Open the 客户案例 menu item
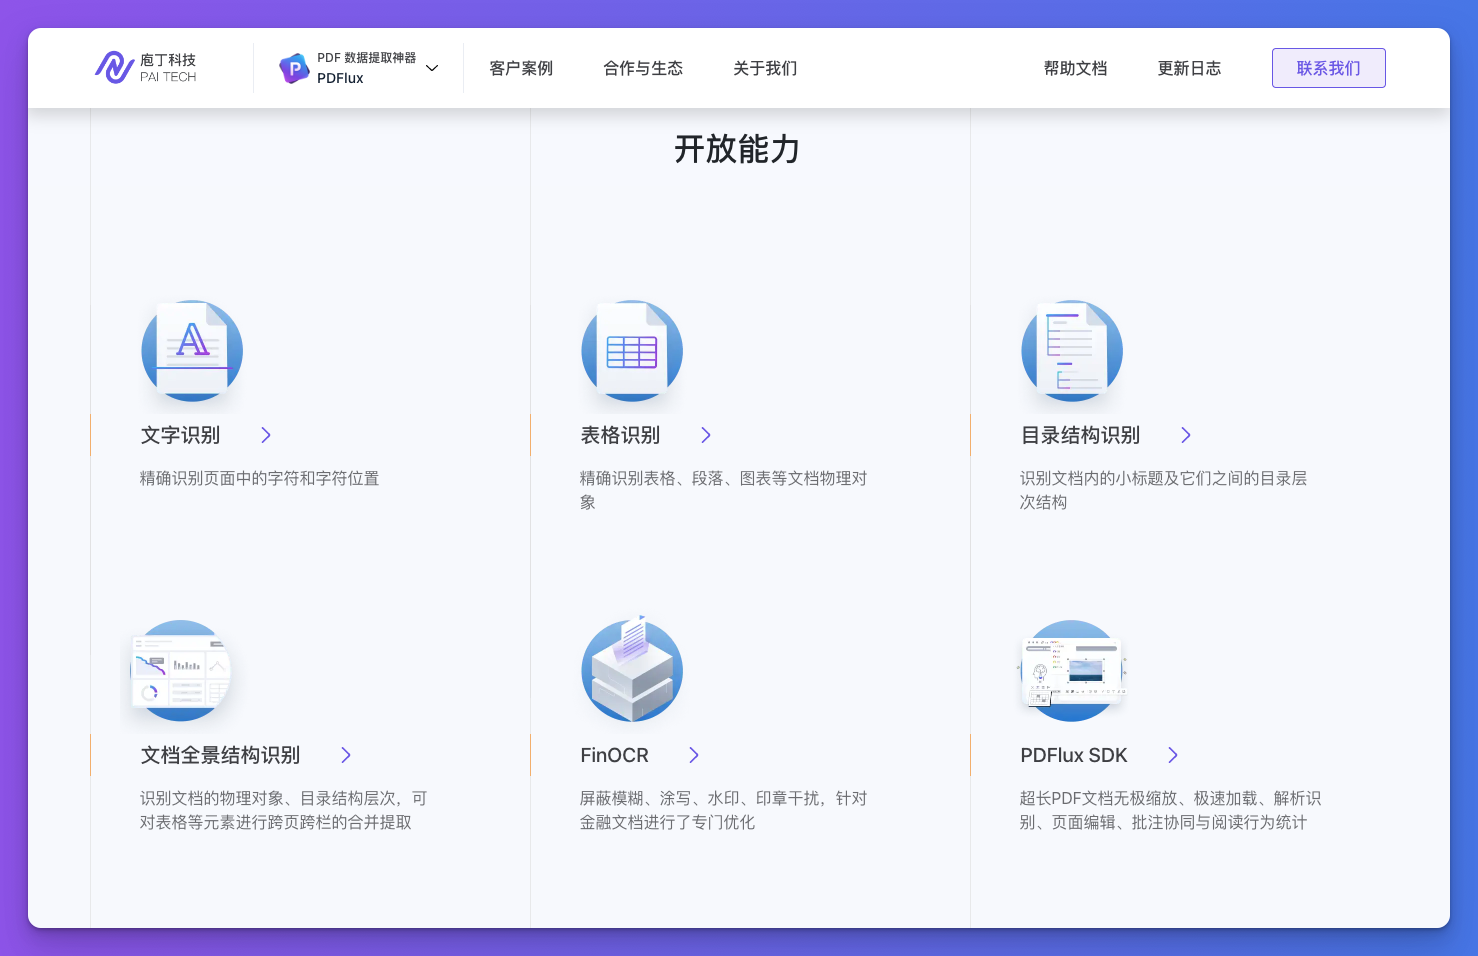This screenshot has height=956, width=1478. pos(521,68)
